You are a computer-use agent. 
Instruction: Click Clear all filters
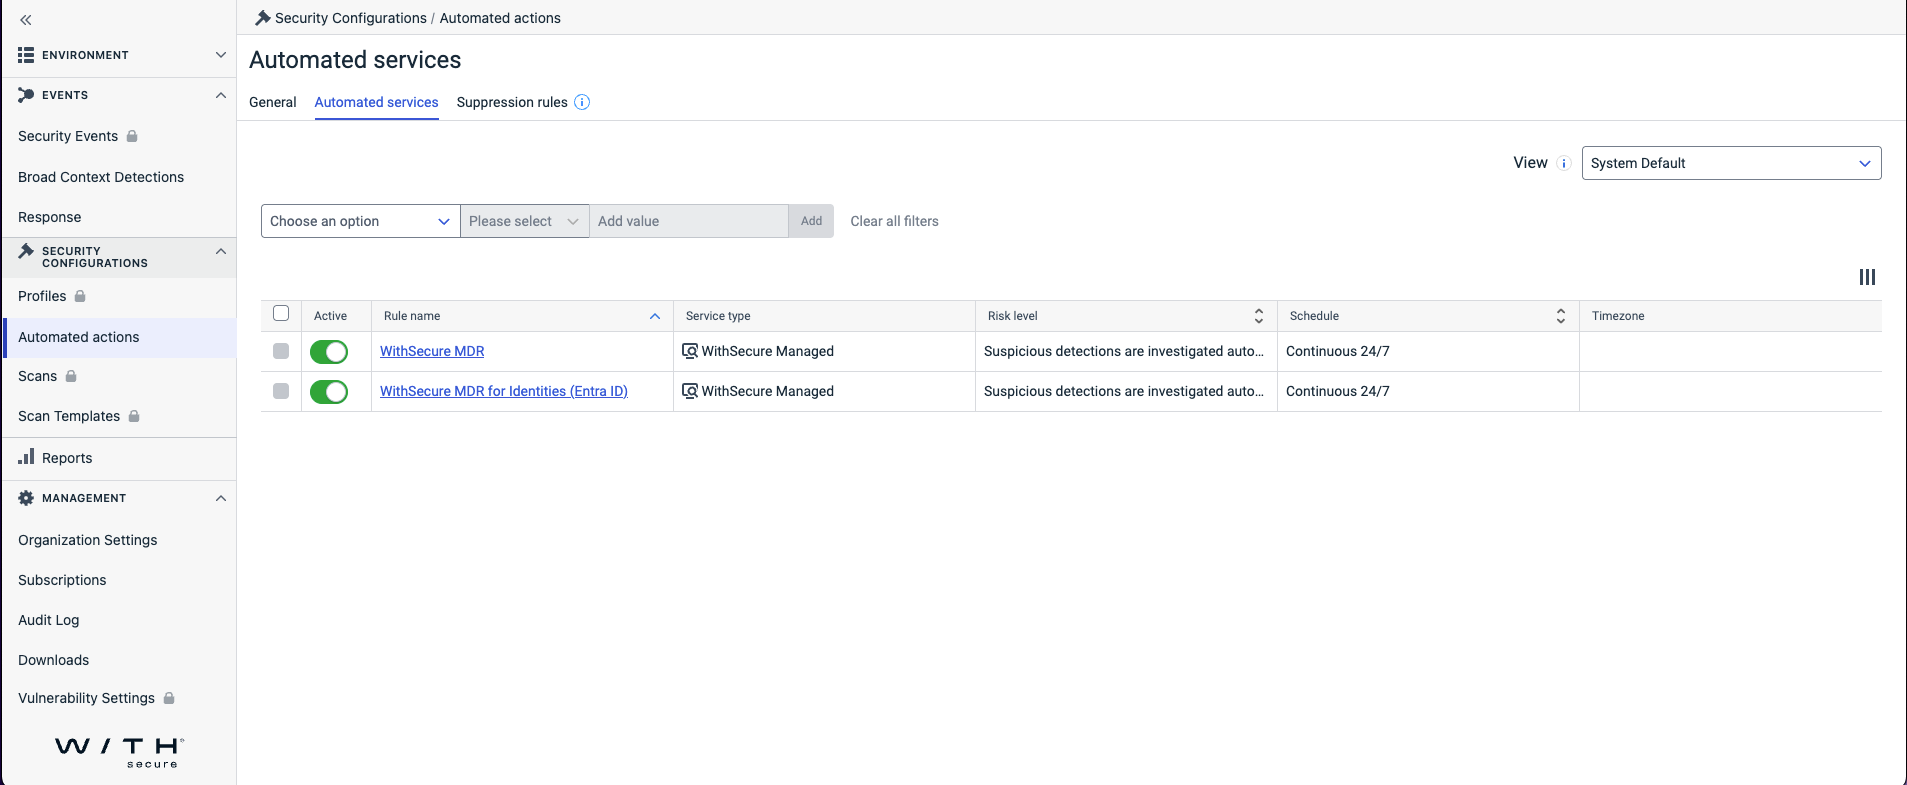(894, 221)
